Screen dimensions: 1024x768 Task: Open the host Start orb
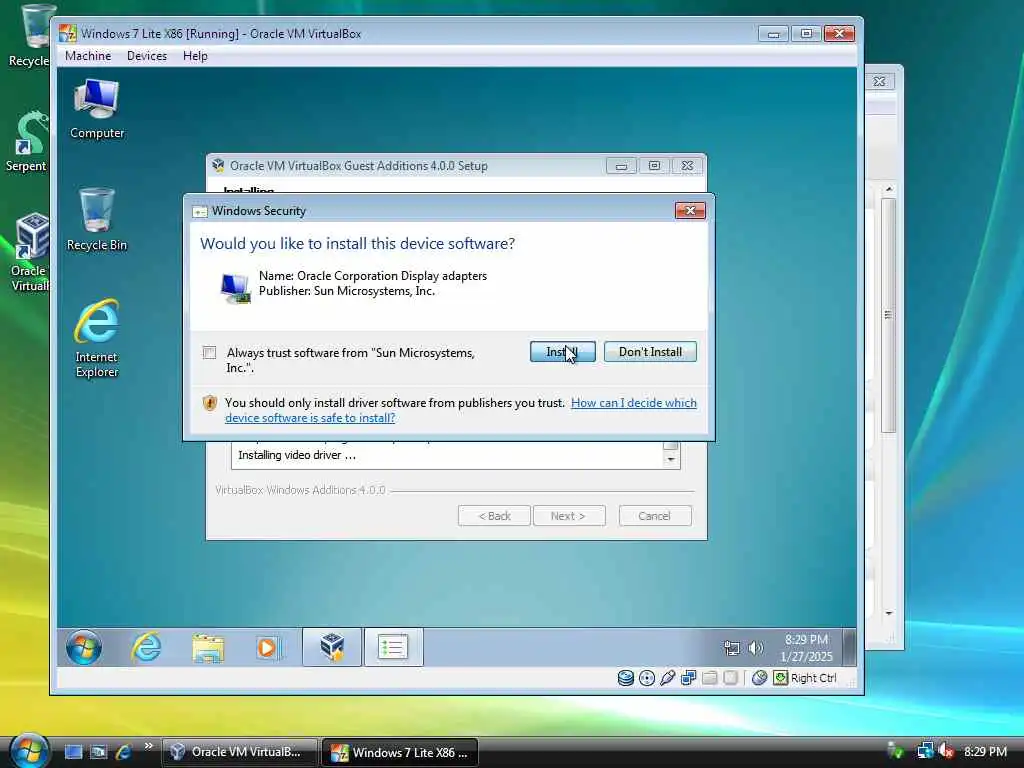[28, 750]
